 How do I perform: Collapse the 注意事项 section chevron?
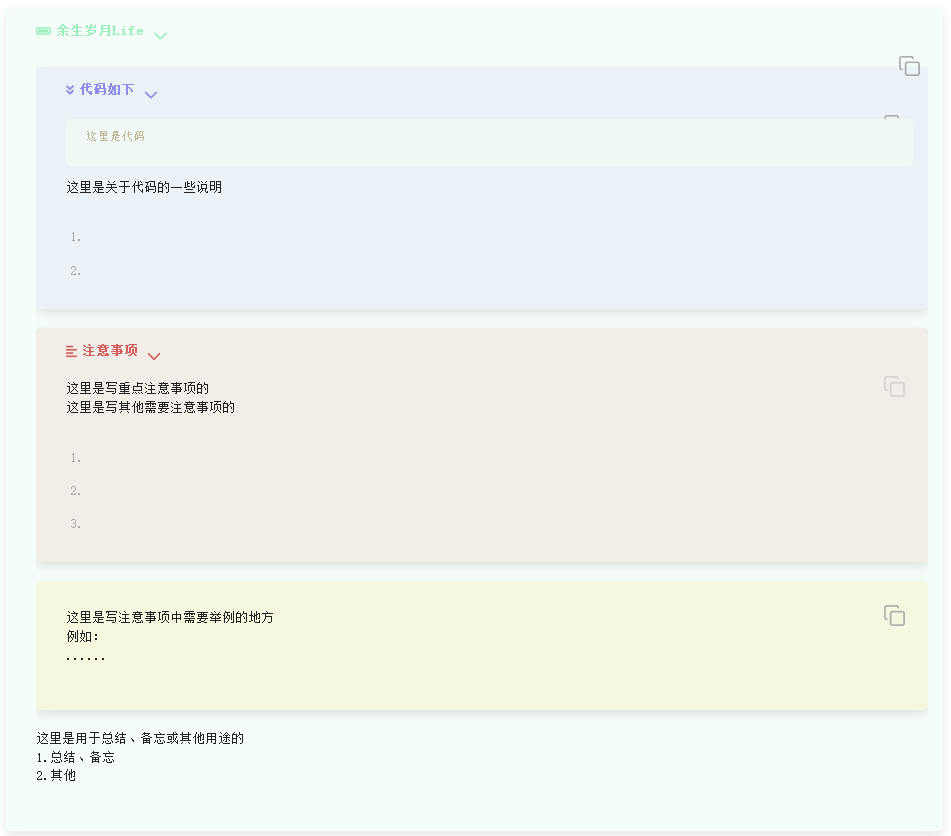(154, 356)
